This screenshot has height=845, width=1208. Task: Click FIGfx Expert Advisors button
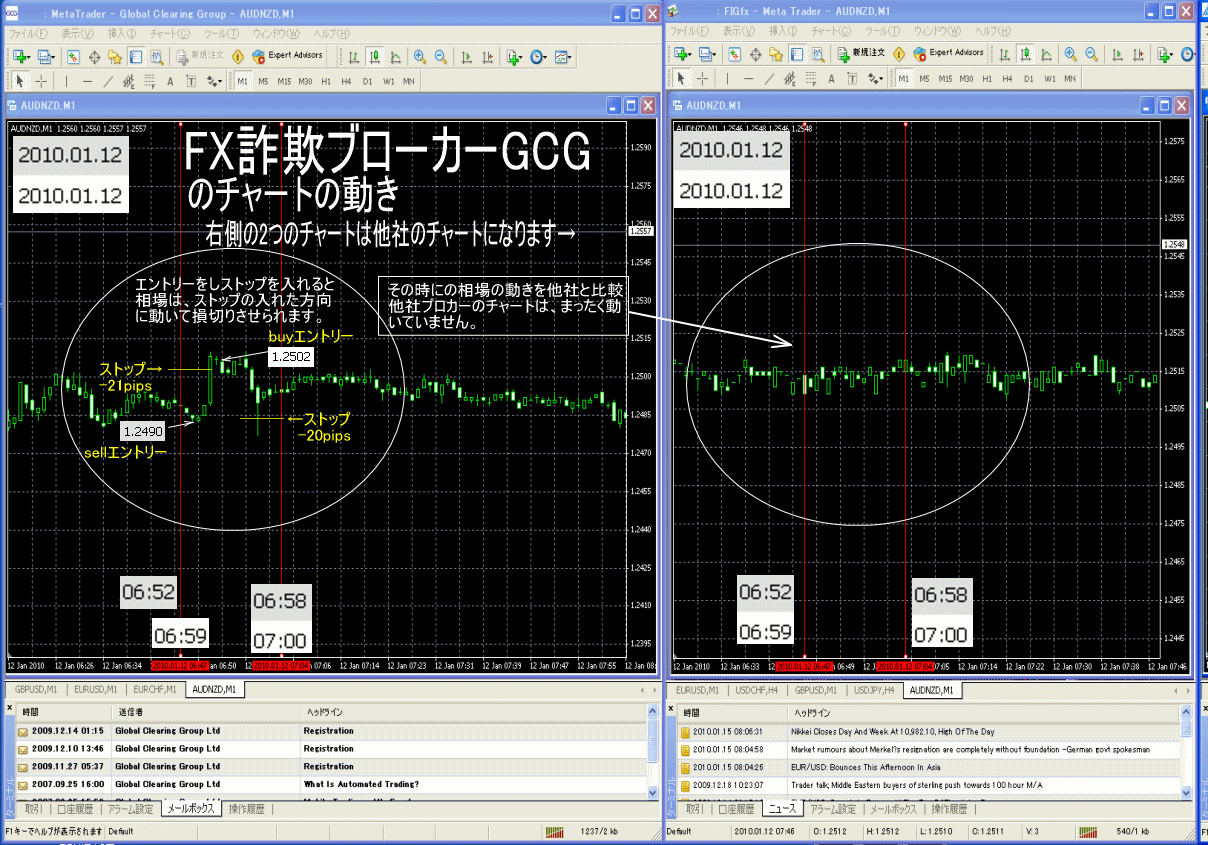click(x=949, y=54)
